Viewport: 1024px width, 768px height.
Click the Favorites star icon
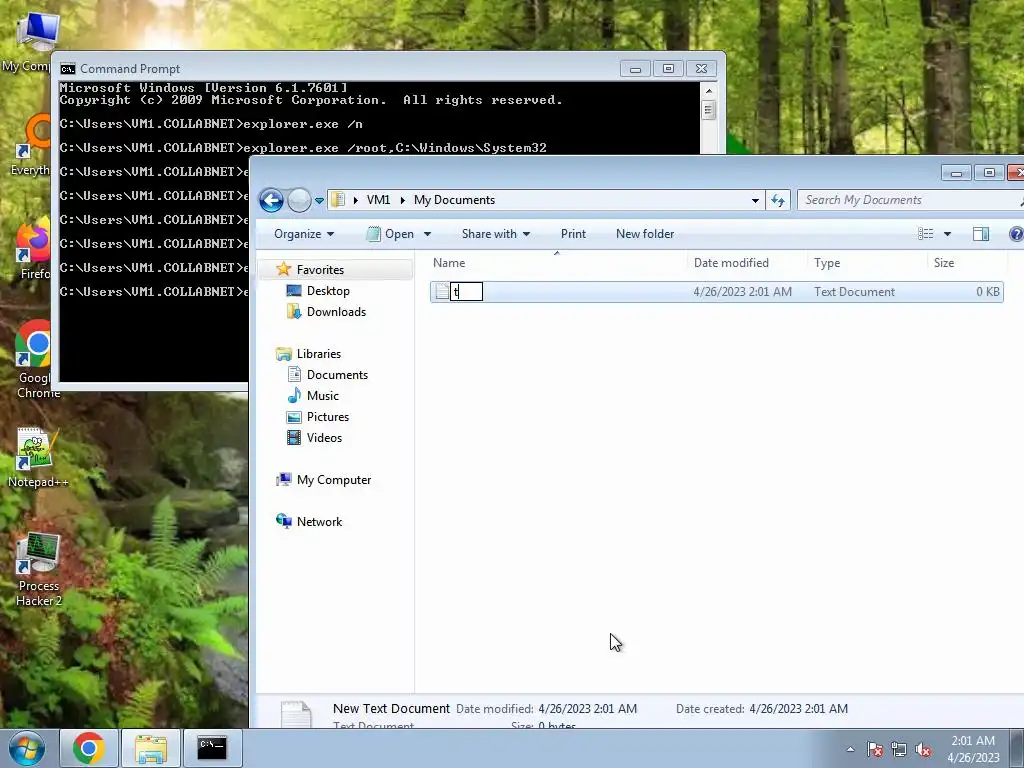[x=283, y=269]
